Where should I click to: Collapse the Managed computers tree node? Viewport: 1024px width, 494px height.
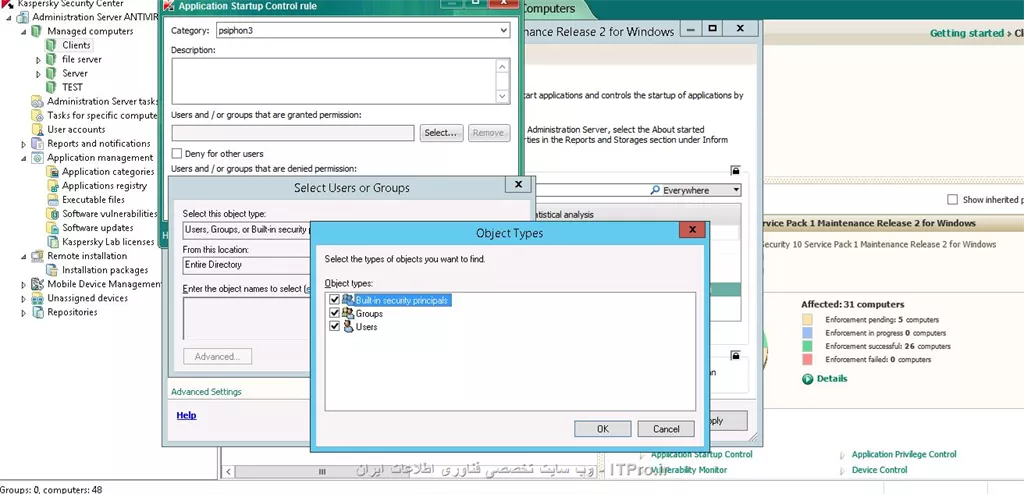pyautogui.click(x=24, y=31)
